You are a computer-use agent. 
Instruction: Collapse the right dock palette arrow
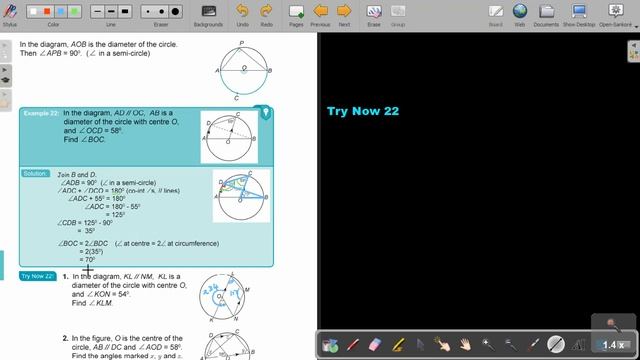634,45
